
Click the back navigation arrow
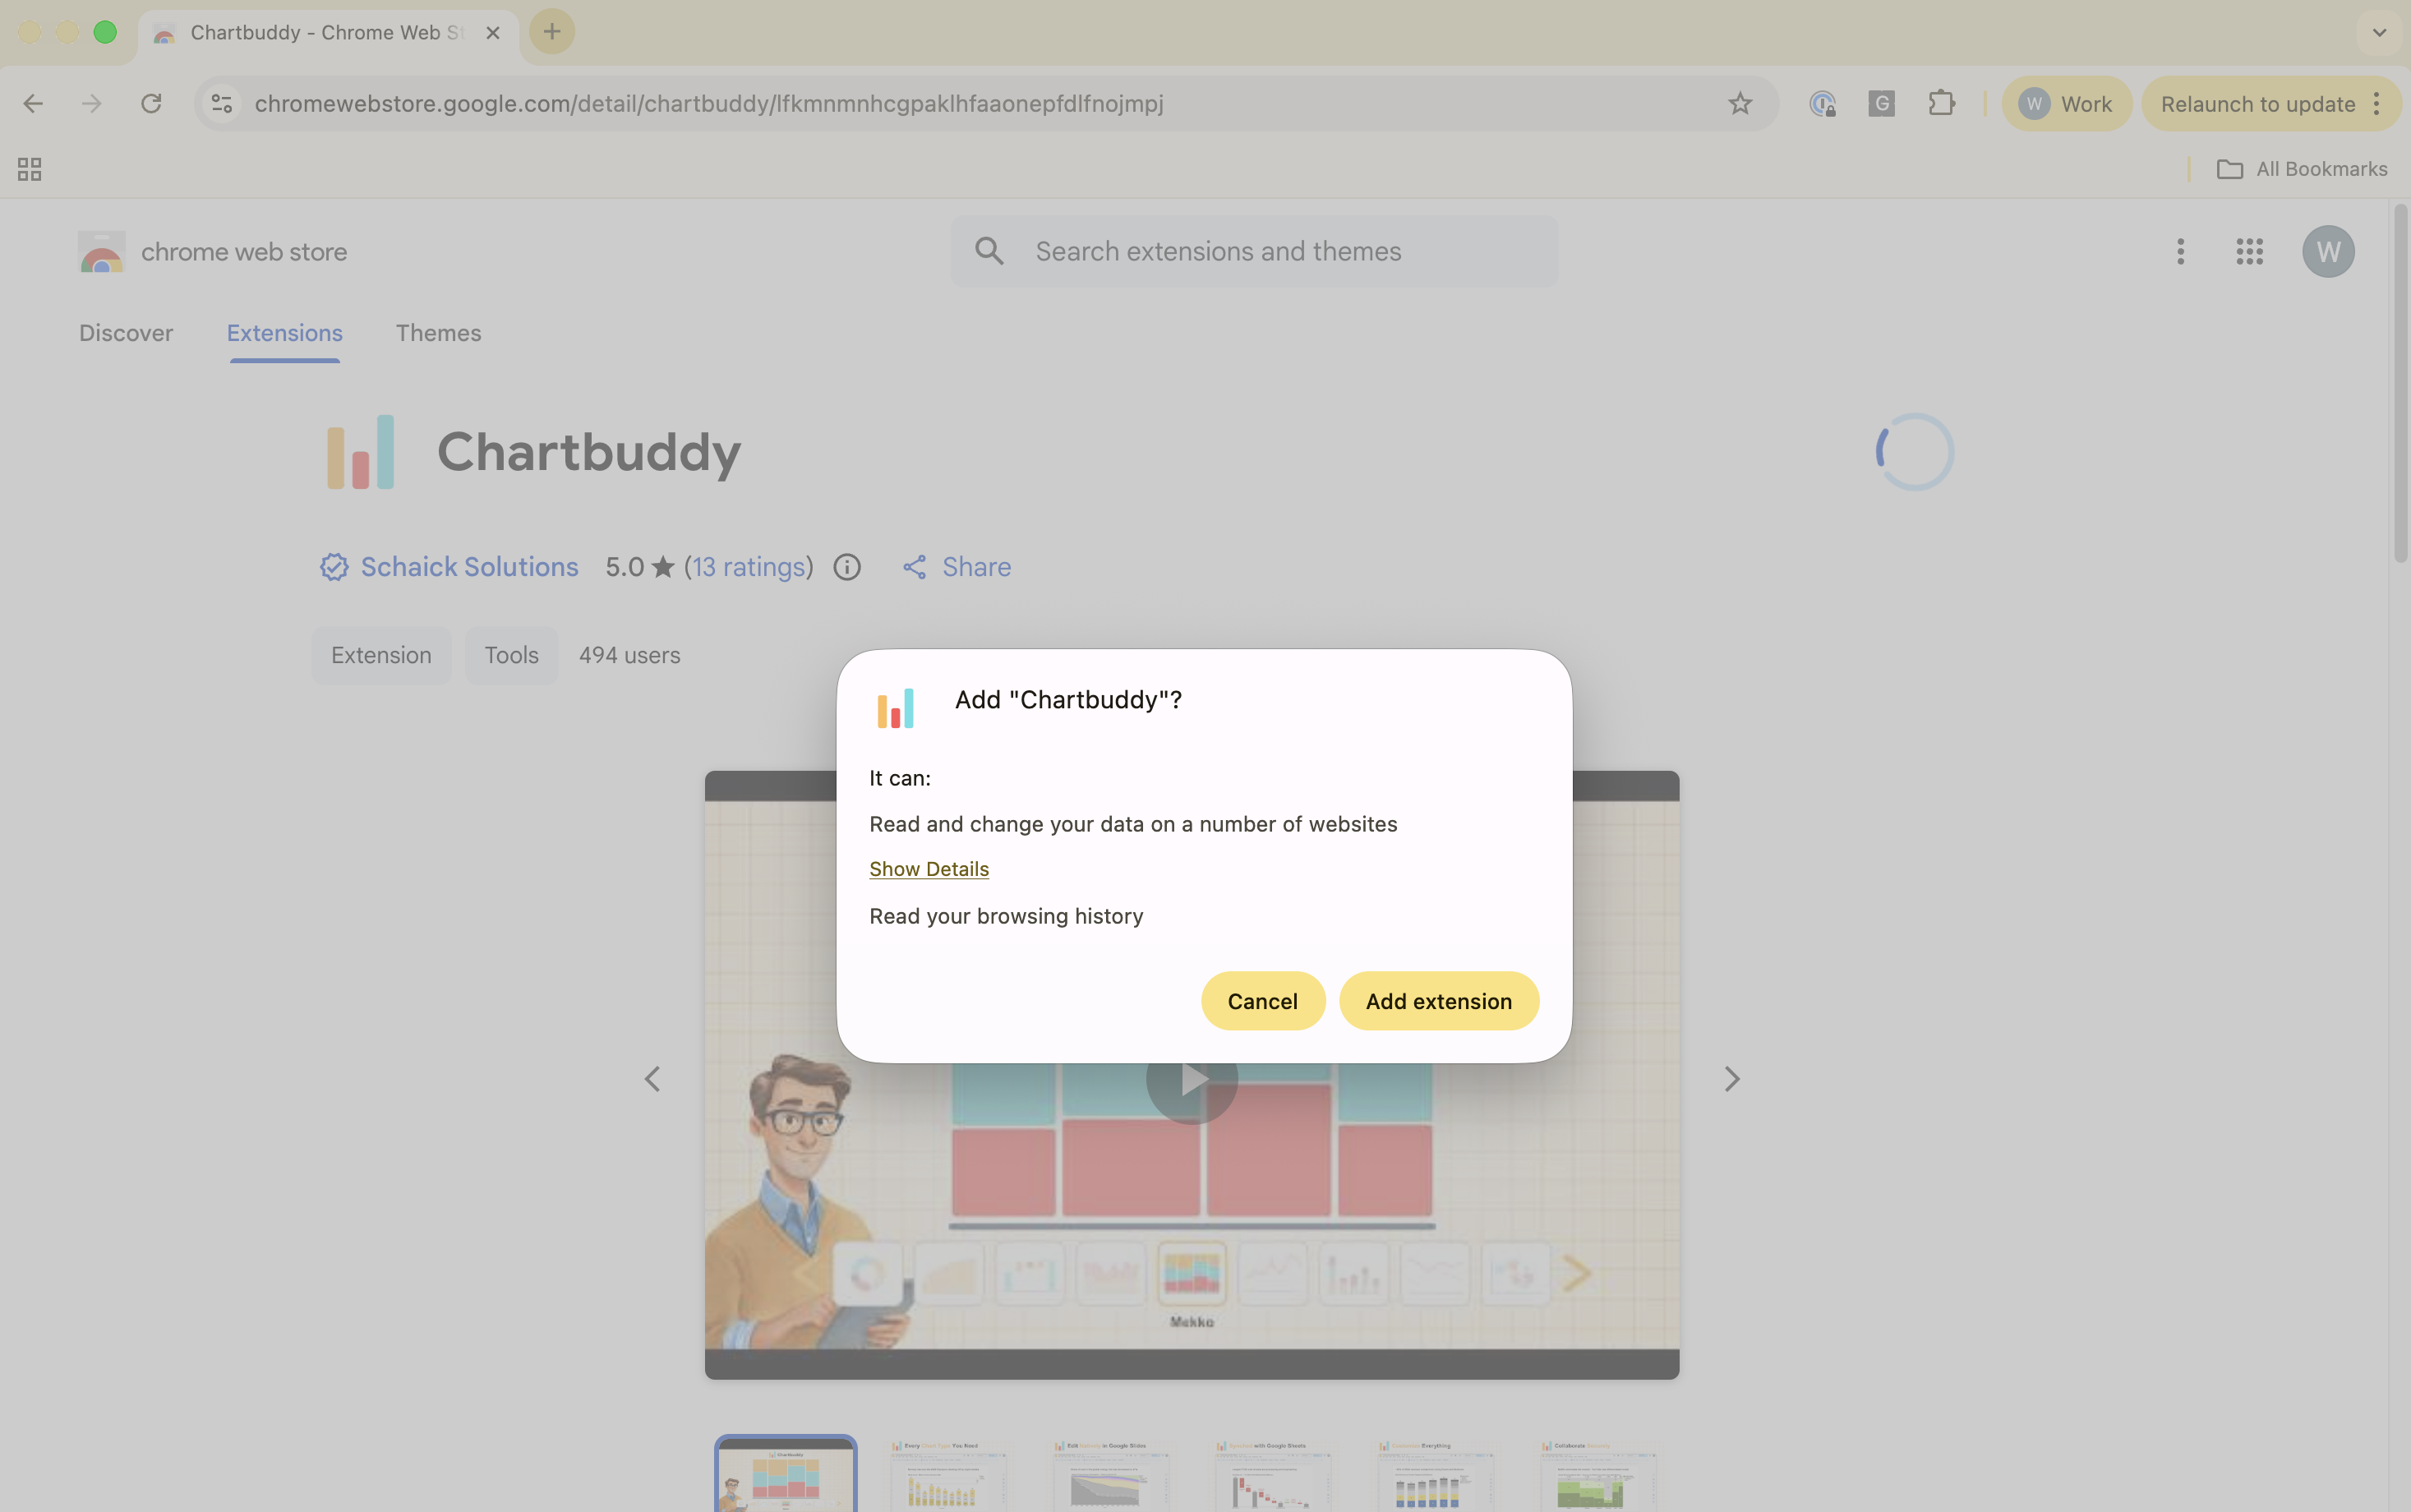(x=33, y=103)
